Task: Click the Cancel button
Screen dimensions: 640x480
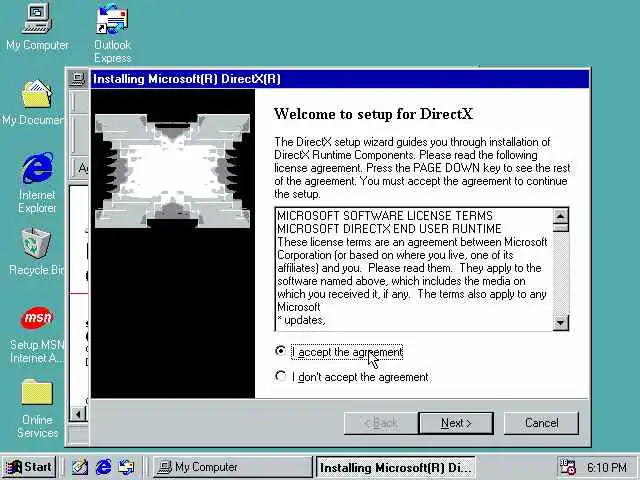Action: point(541,423)
